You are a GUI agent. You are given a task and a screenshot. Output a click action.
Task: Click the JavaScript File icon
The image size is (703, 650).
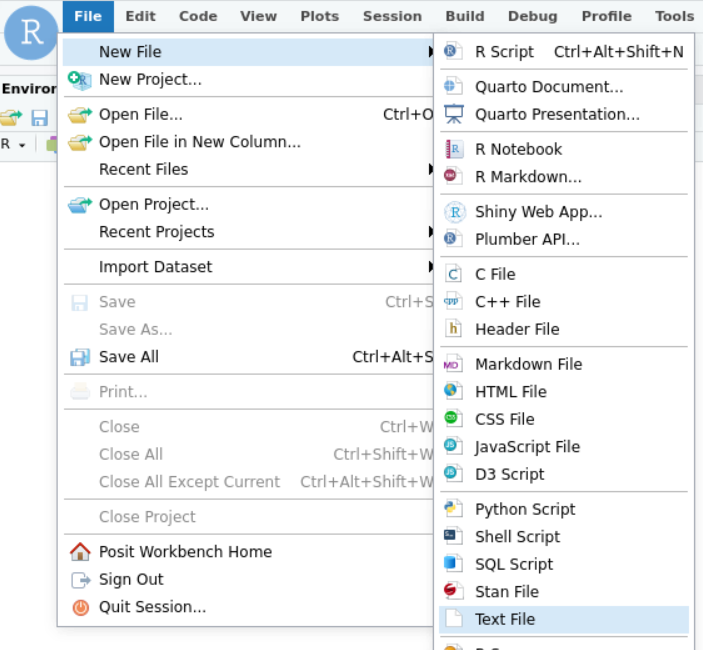coord(453,446)
